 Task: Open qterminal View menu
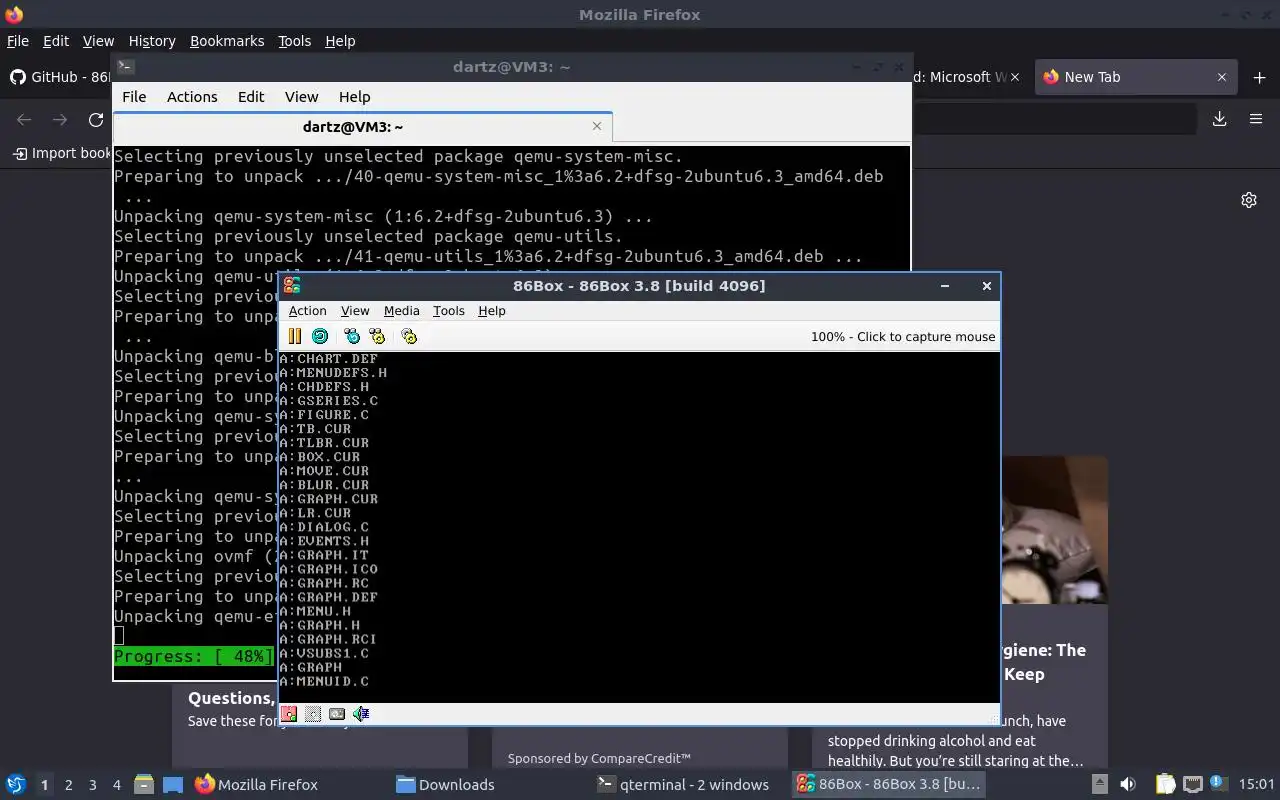pos(301,97)
